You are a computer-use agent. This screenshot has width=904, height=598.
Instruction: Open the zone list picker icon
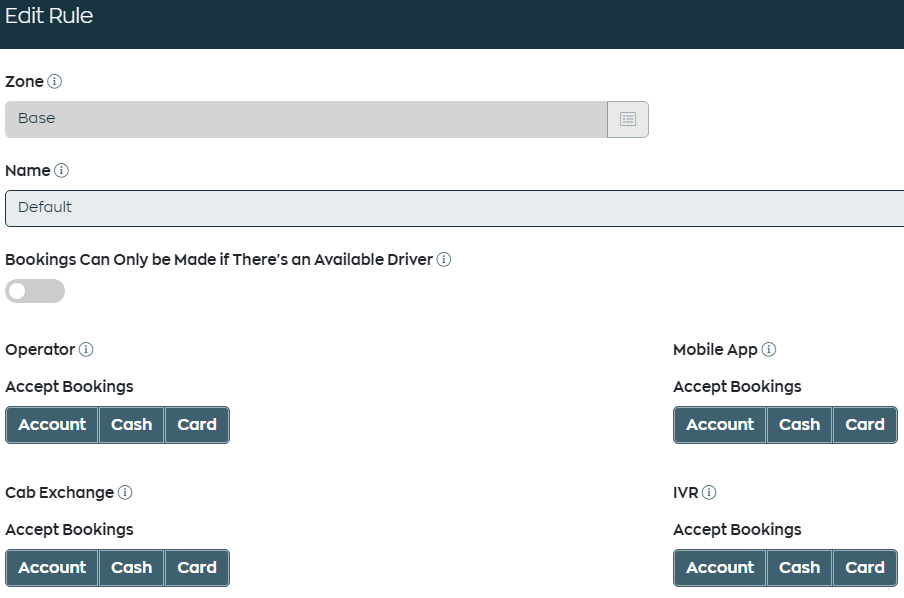tap(628, 119)
